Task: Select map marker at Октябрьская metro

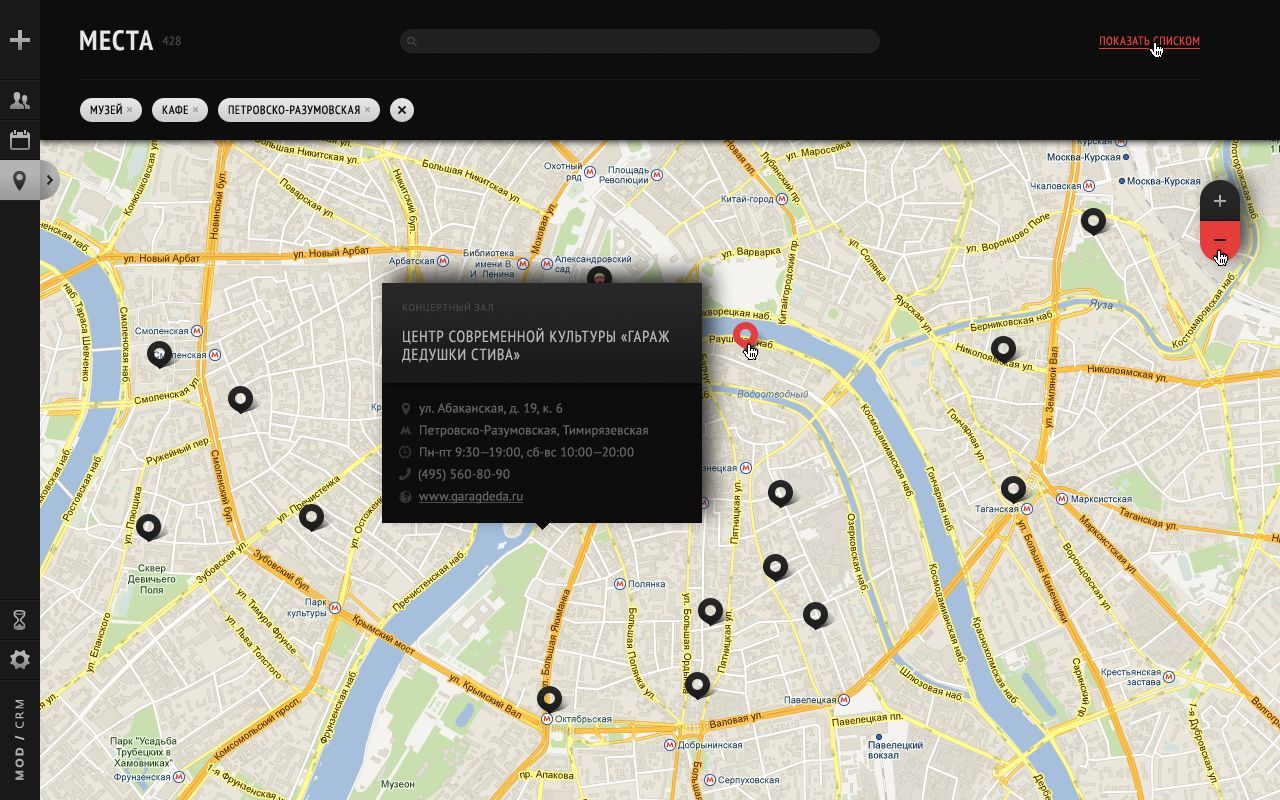Action: (548, 697)
